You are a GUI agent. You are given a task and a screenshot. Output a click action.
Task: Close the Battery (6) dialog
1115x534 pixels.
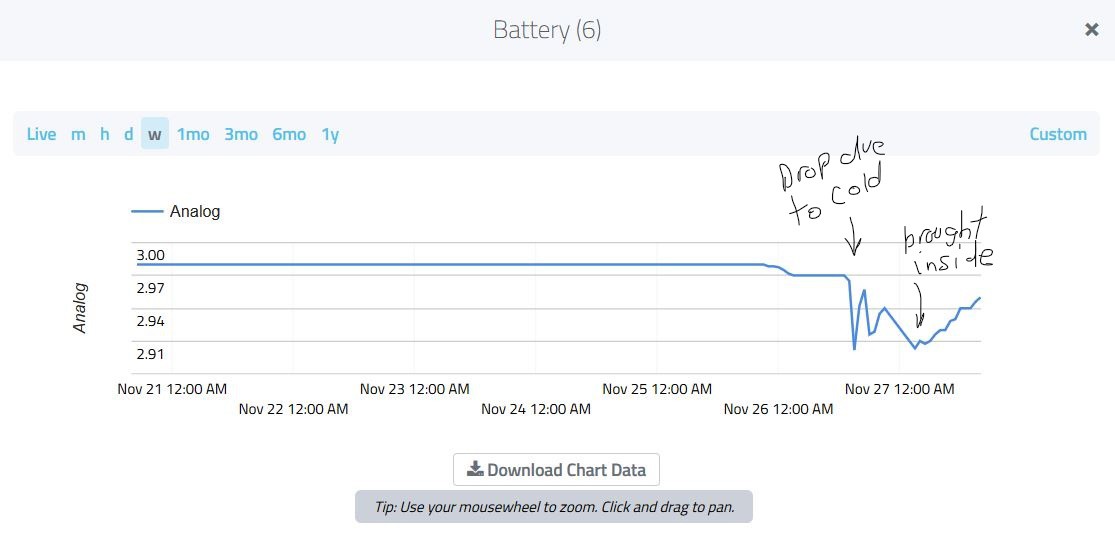point(1091,30)
